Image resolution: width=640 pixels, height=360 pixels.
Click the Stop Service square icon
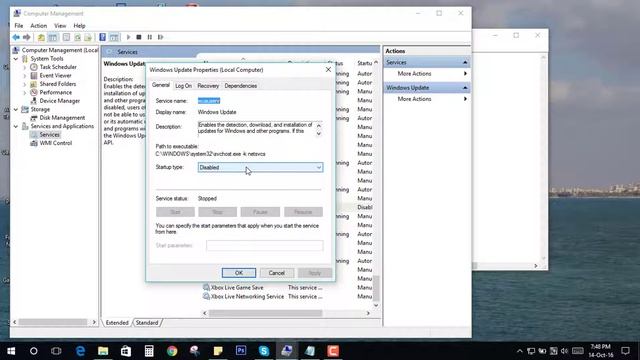coord(139,37)
